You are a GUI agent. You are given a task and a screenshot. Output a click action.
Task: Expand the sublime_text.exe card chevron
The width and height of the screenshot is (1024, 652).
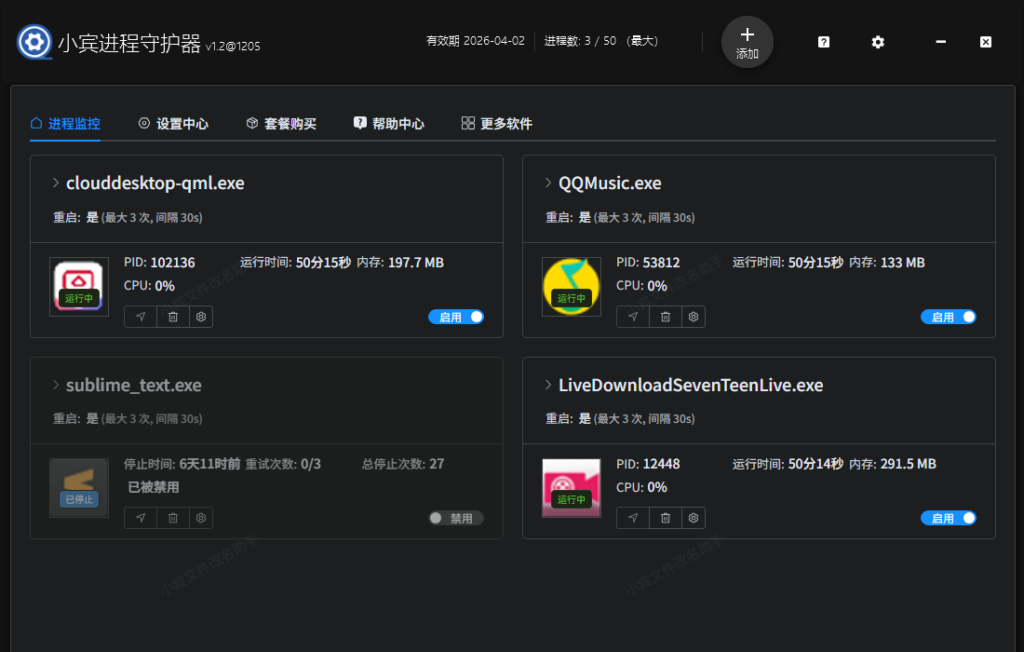(55, 384)
